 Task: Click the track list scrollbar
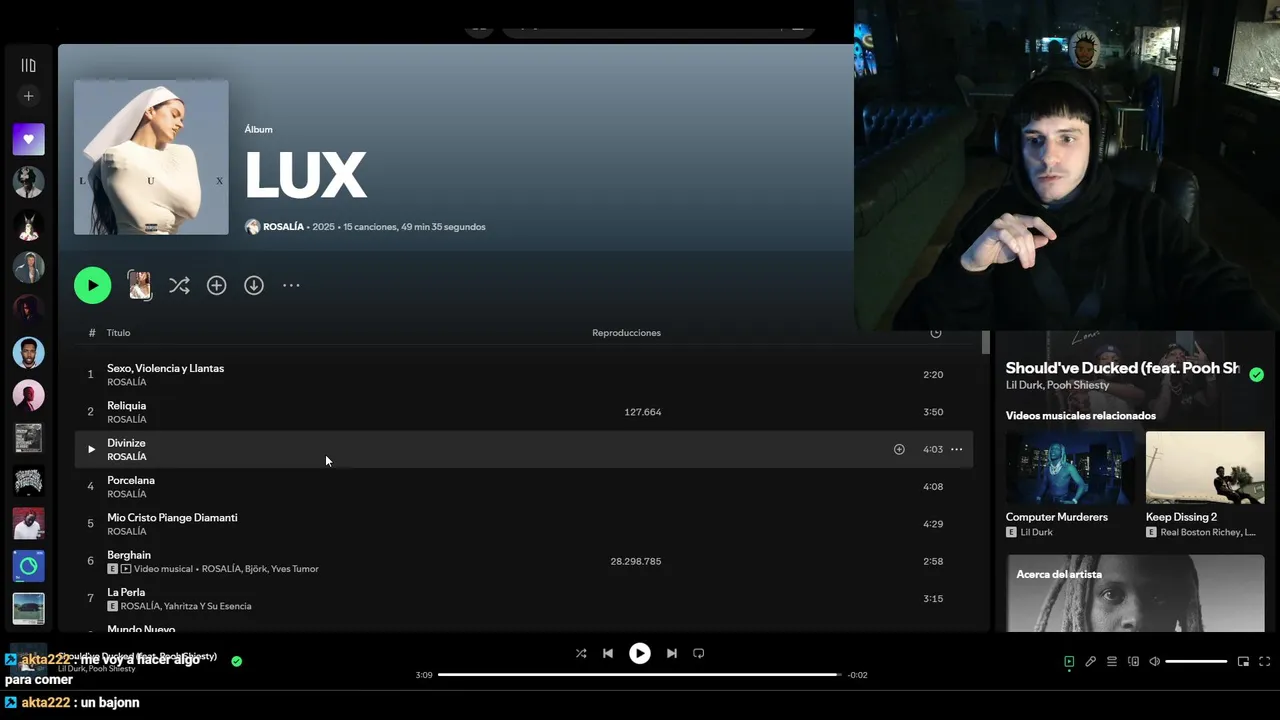986,343
